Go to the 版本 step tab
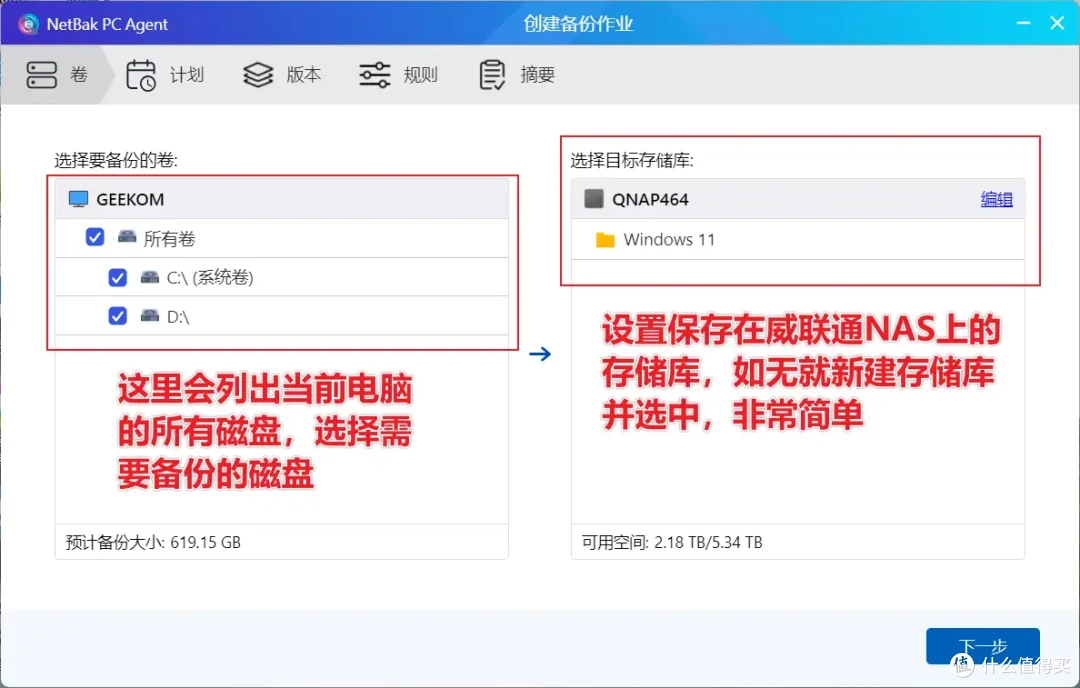The height and width of the screenshot is (688, 1080). pyautogui.click(x=282, y=74)
